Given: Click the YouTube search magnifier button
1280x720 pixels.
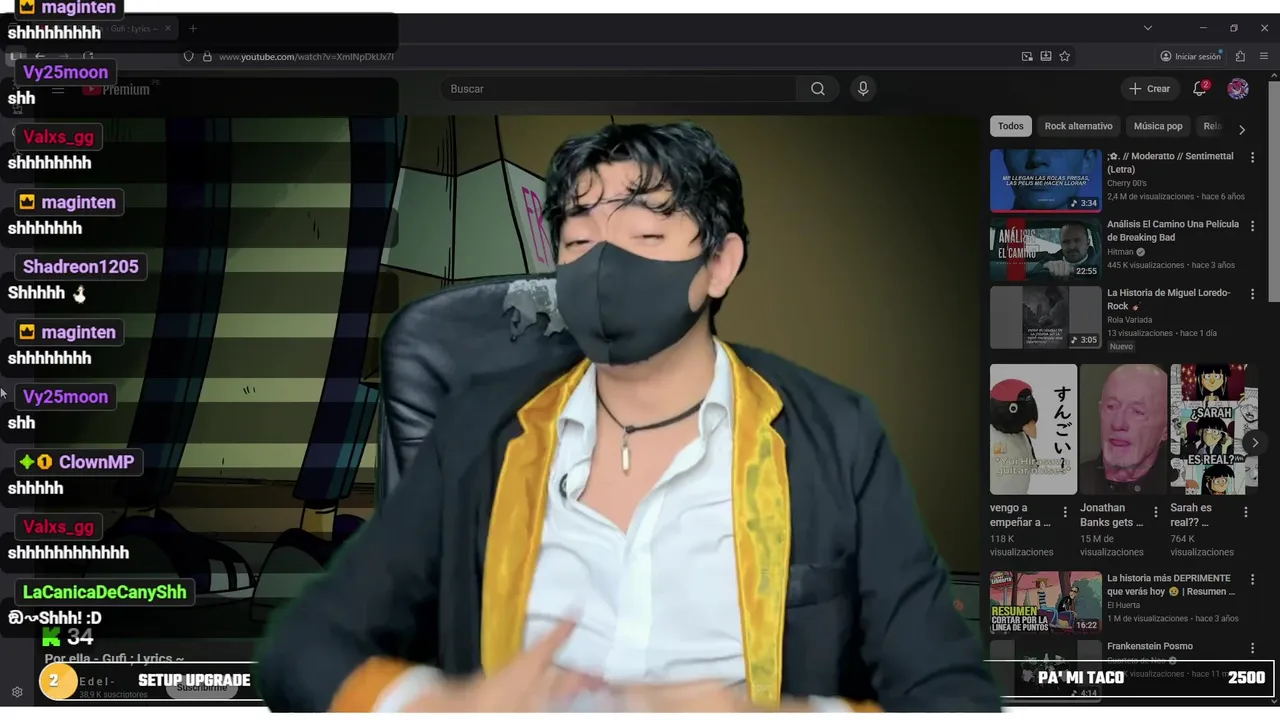Looking at the screenshot, I should [x=818, y=89].
